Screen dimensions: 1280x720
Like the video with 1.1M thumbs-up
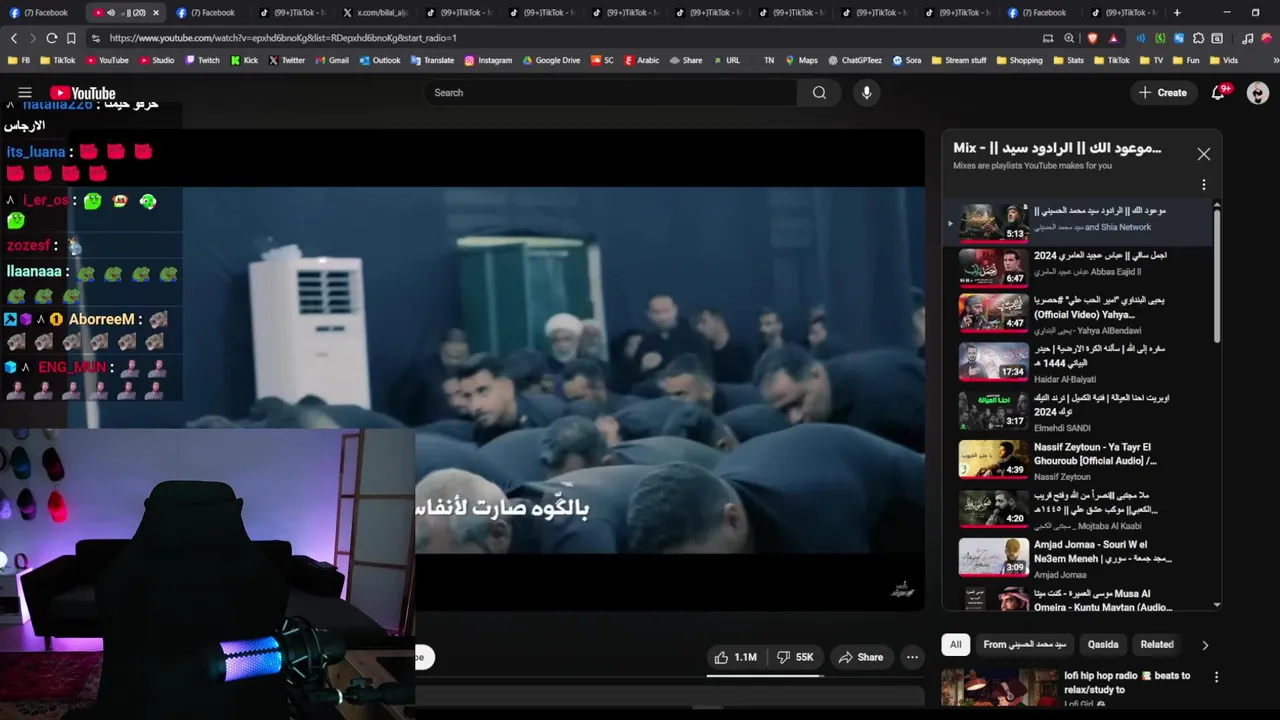pos(735,657)
